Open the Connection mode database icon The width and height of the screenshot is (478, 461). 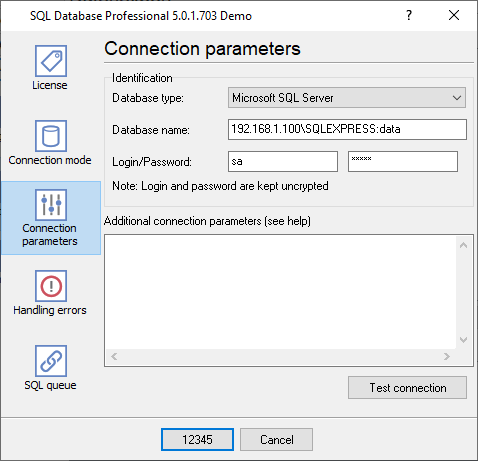click(51, 136)
